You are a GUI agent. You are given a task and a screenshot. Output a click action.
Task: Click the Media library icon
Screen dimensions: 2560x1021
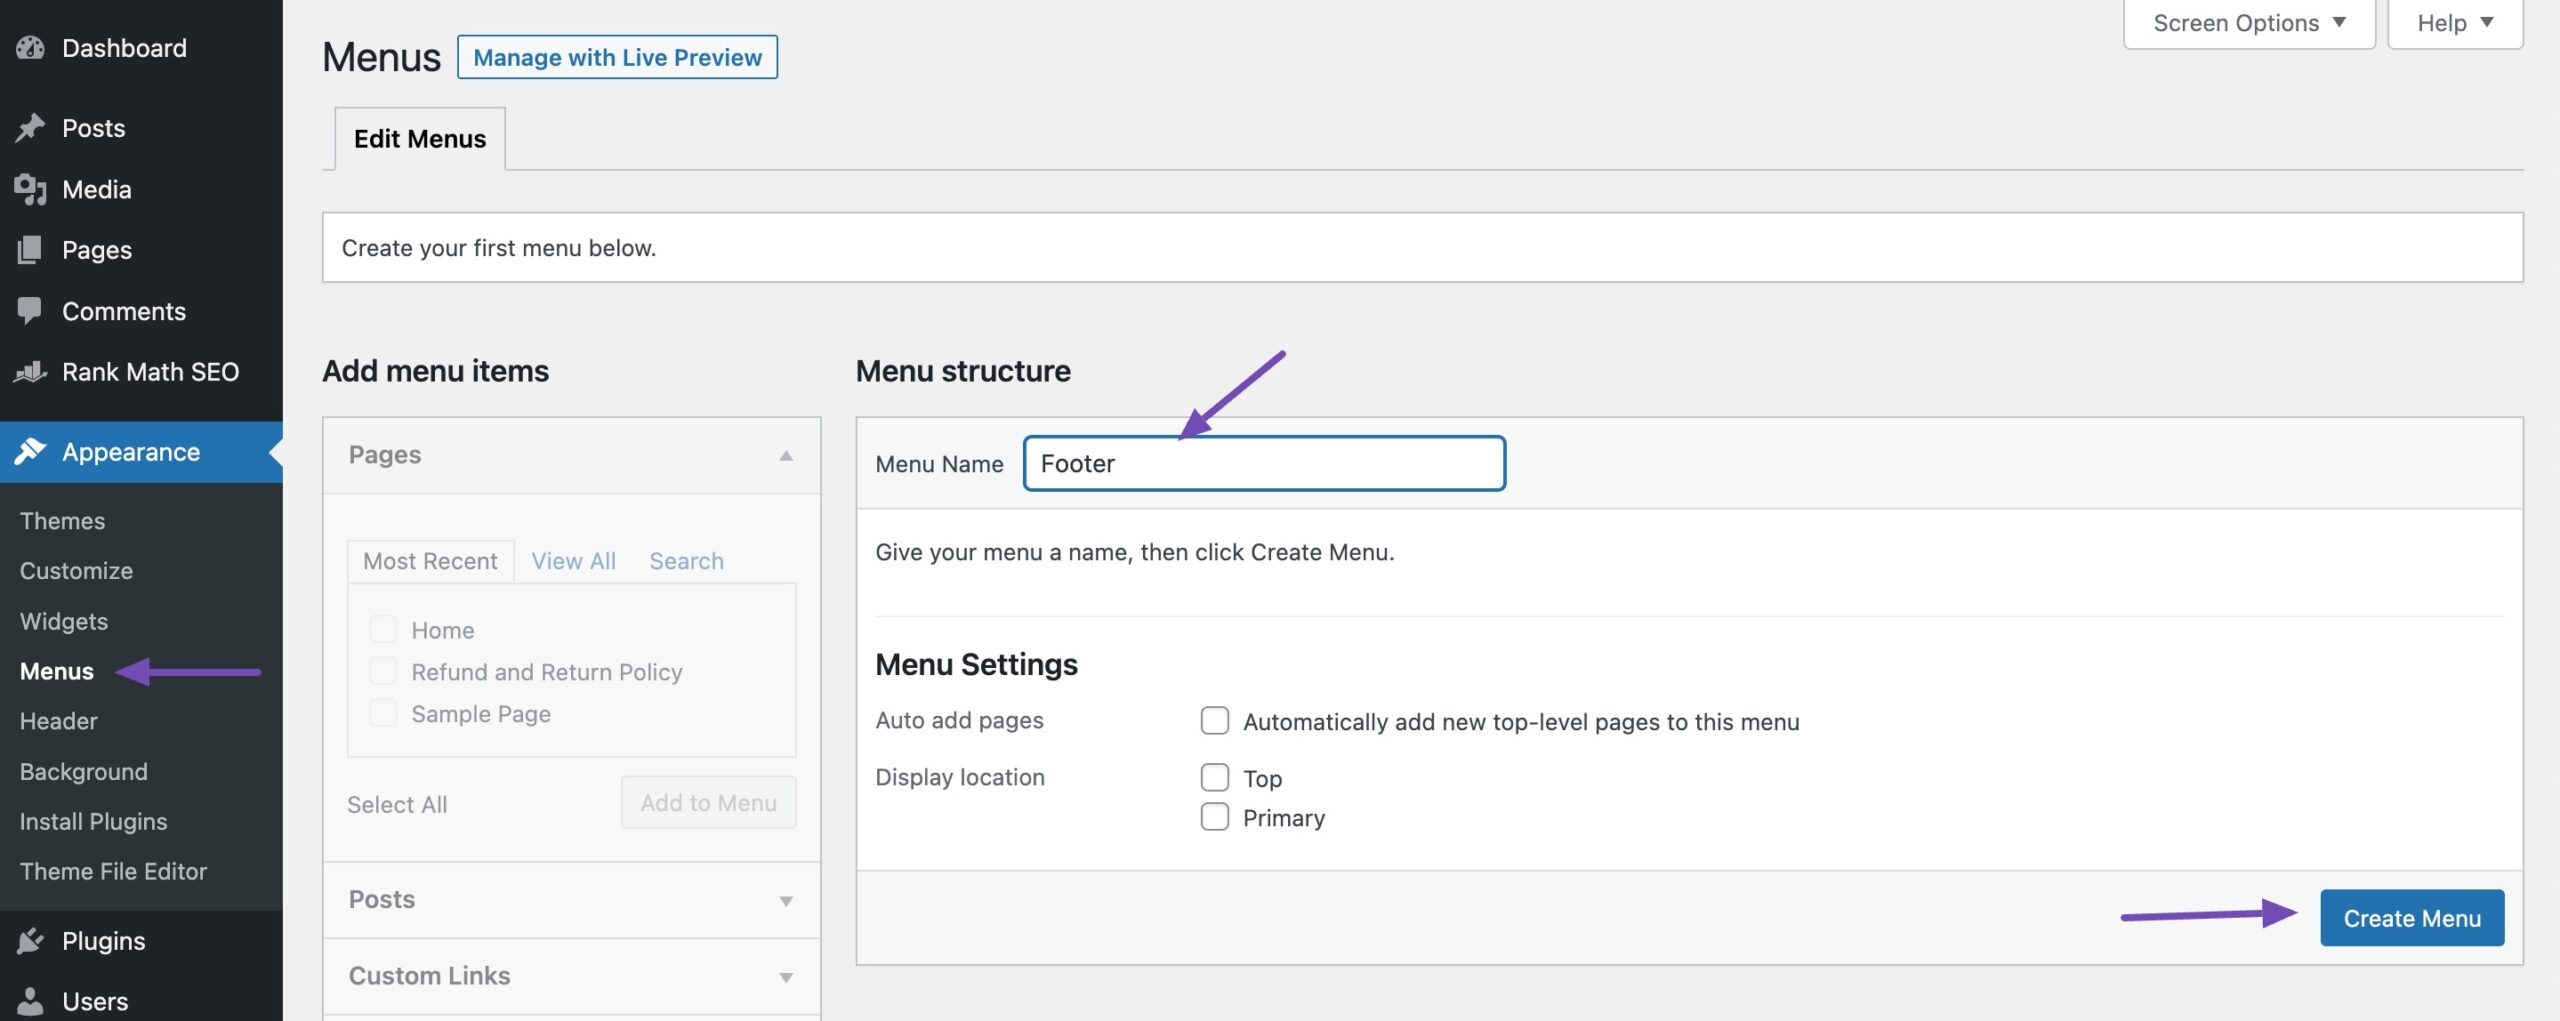31,189
